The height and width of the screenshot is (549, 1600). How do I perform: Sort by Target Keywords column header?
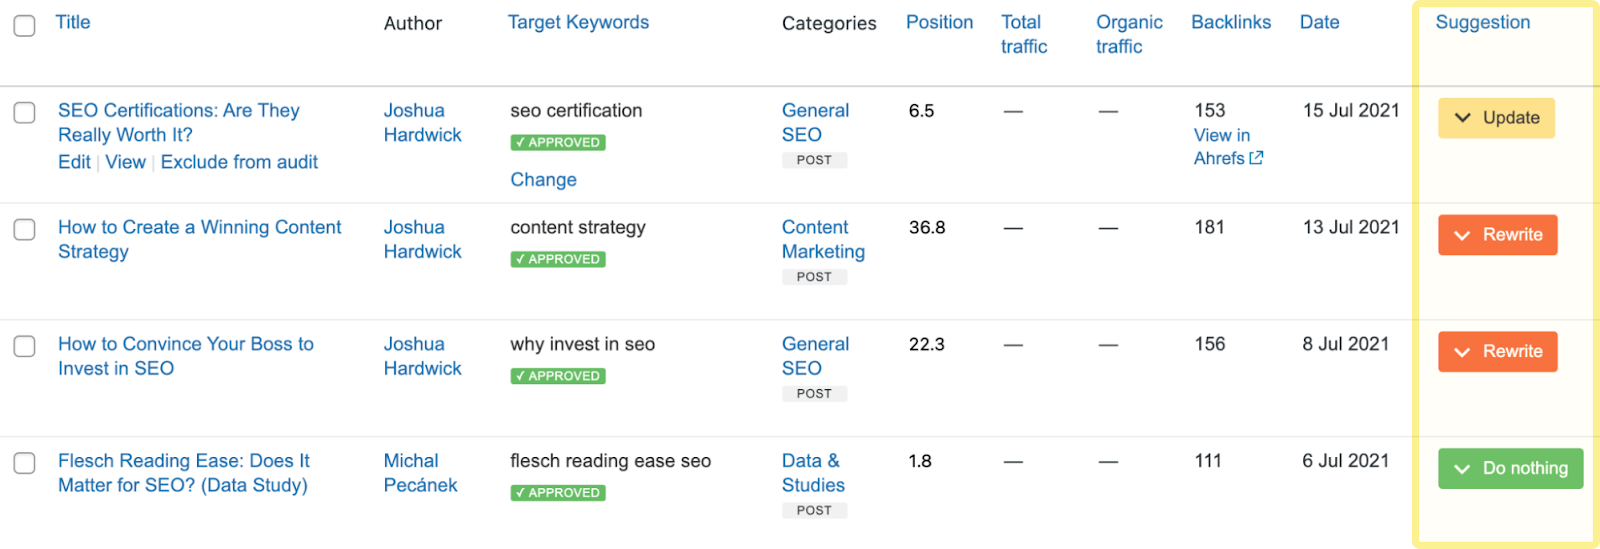tap(578, 22)
